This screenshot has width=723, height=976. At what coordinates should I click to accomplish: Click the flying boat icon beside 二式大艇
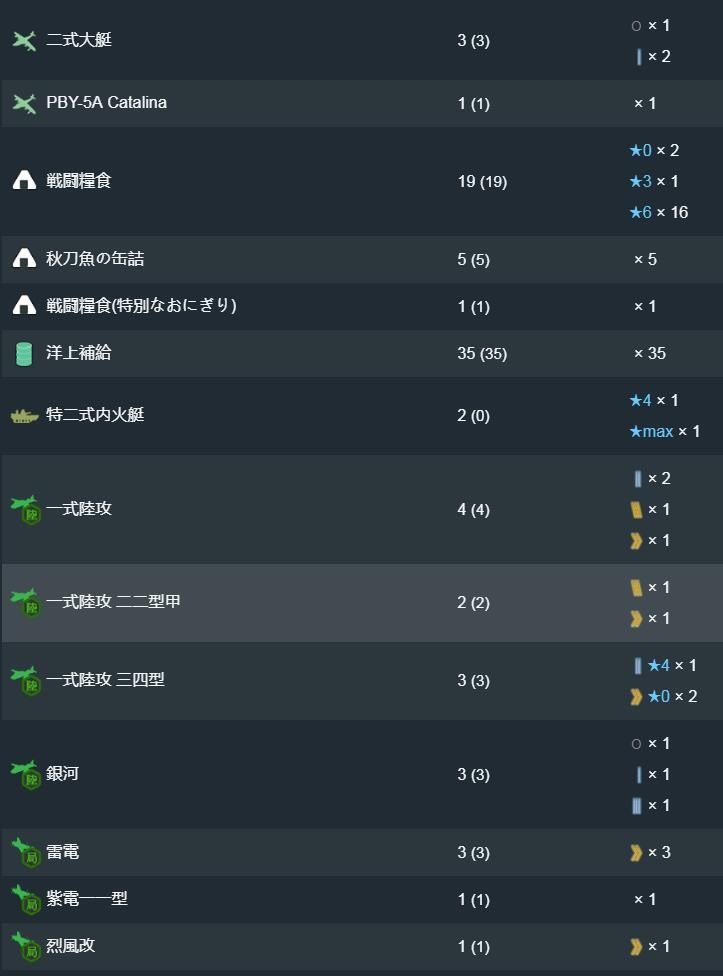coord(24,40)
